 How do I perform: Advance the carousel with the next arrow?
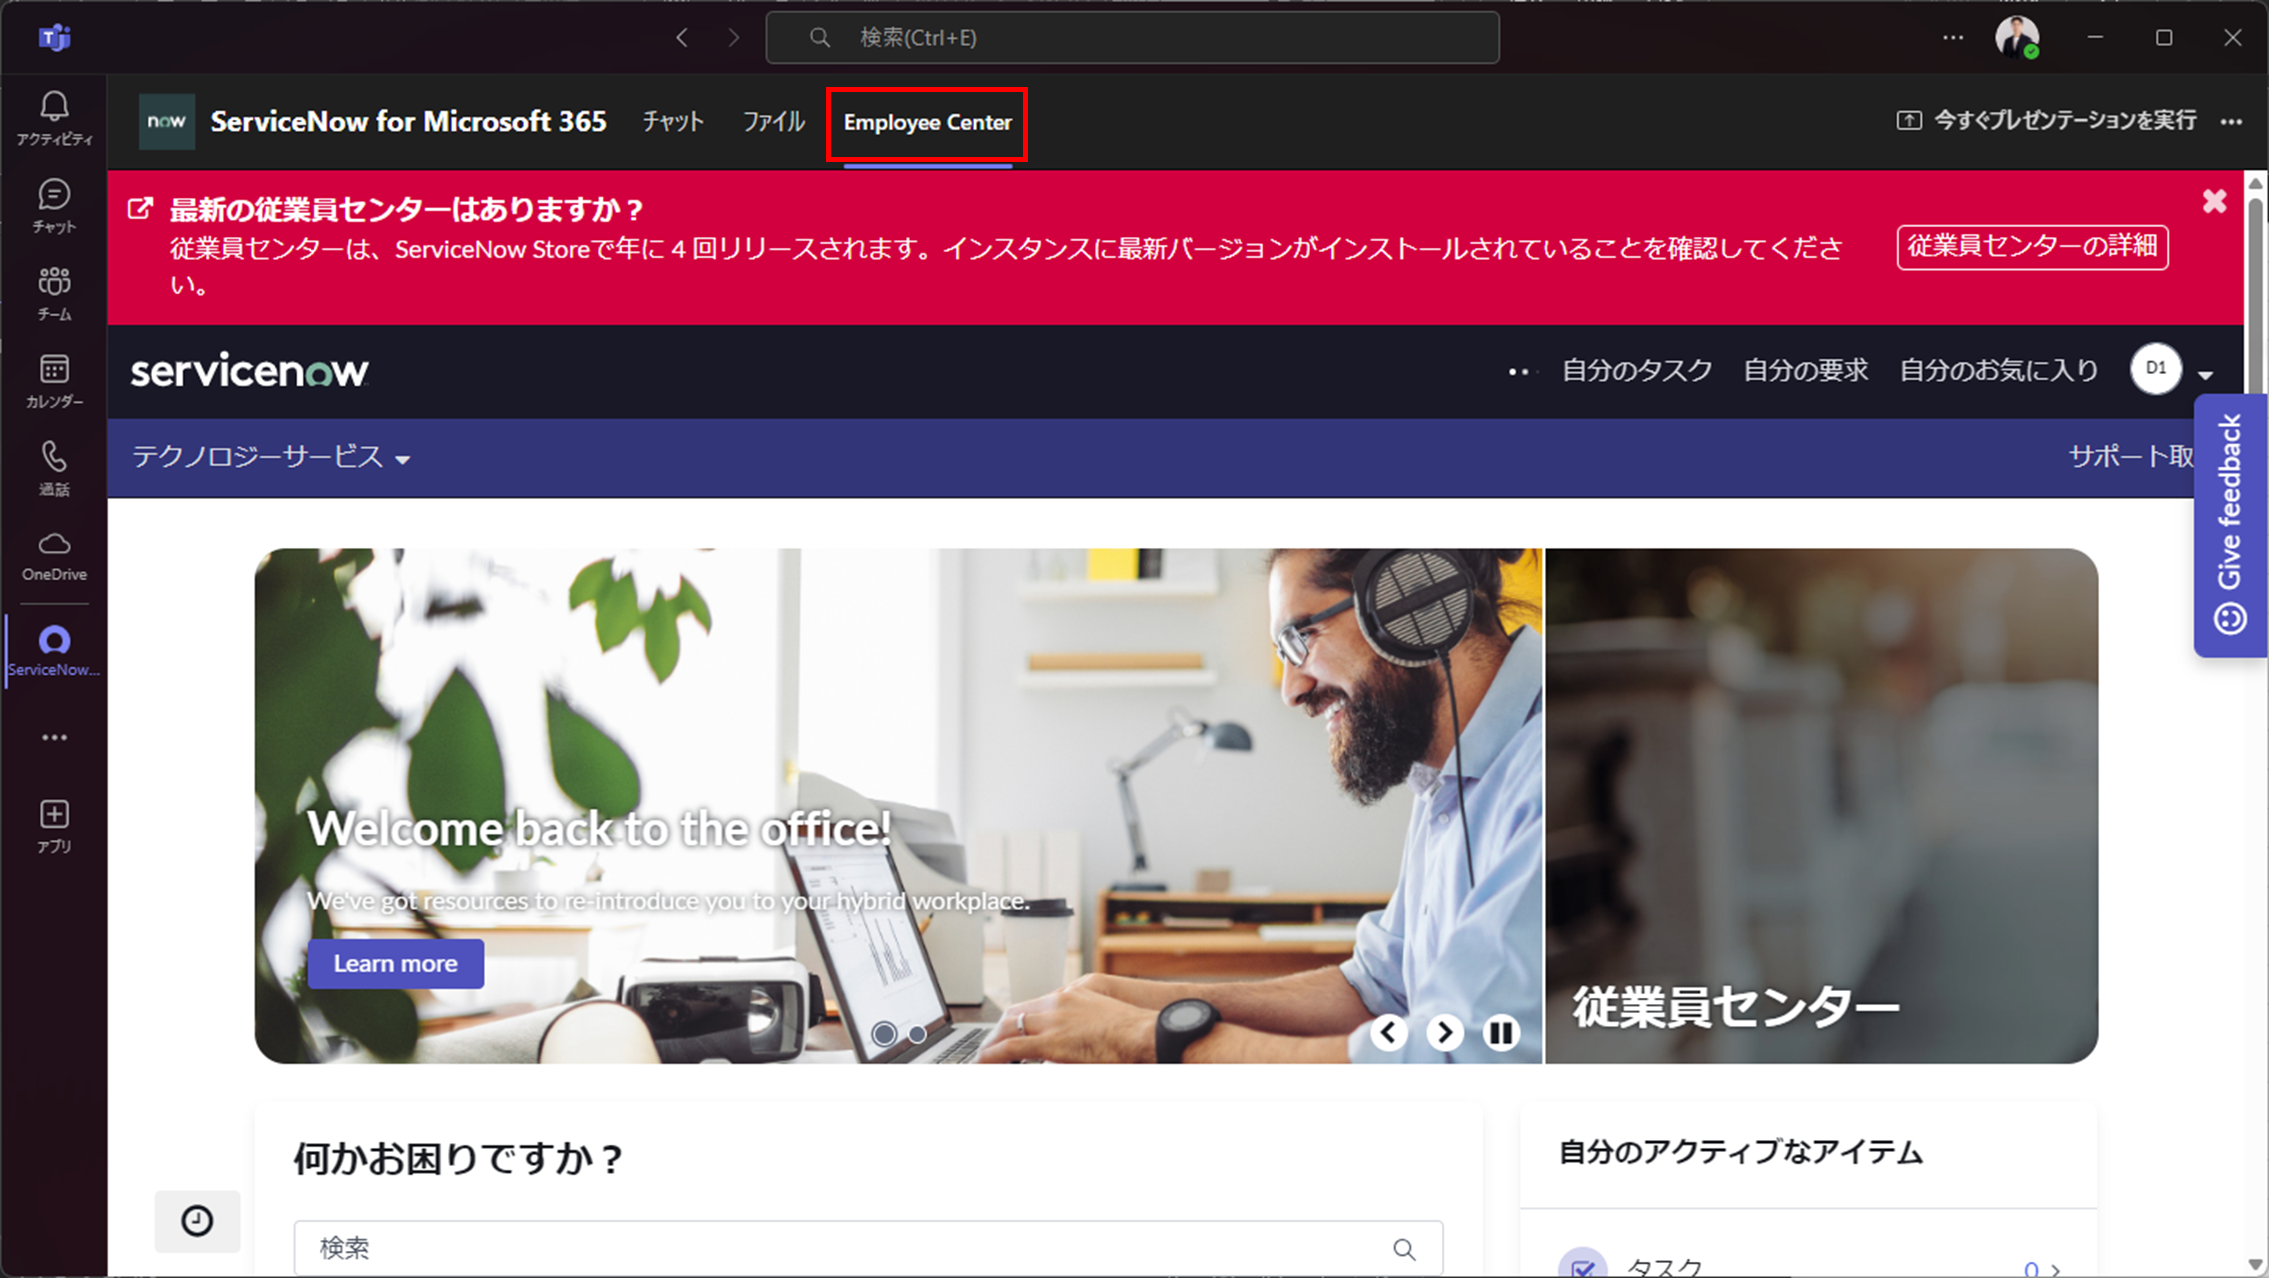click(1444, 1032)
